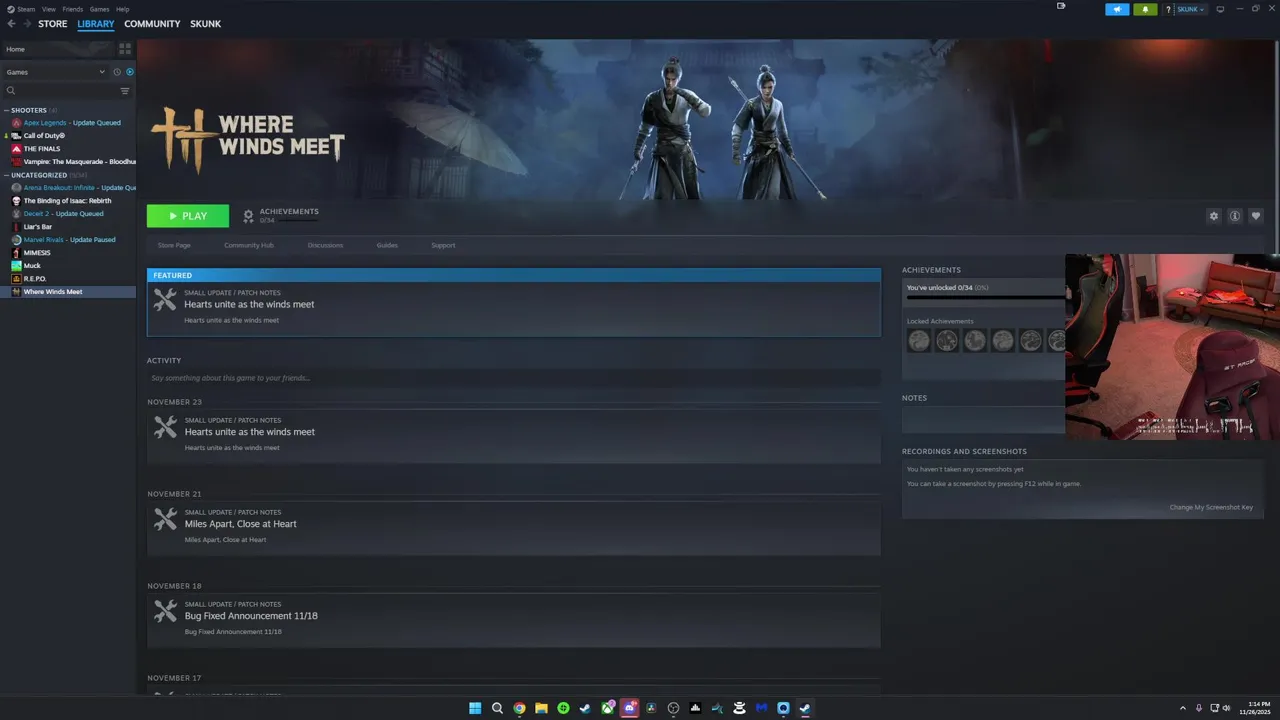The height and width of the screenshot is (720, 1280).
Task: Select Apex Legends in library list
Action: coord(68,123)
